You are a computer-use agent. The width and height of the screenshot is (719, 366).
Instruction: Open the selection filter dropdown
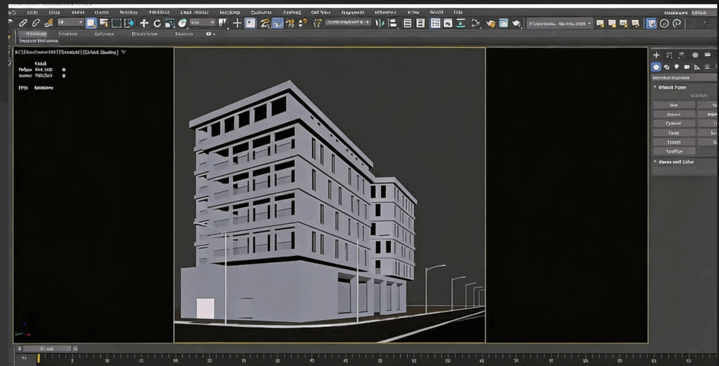point(71,22)
